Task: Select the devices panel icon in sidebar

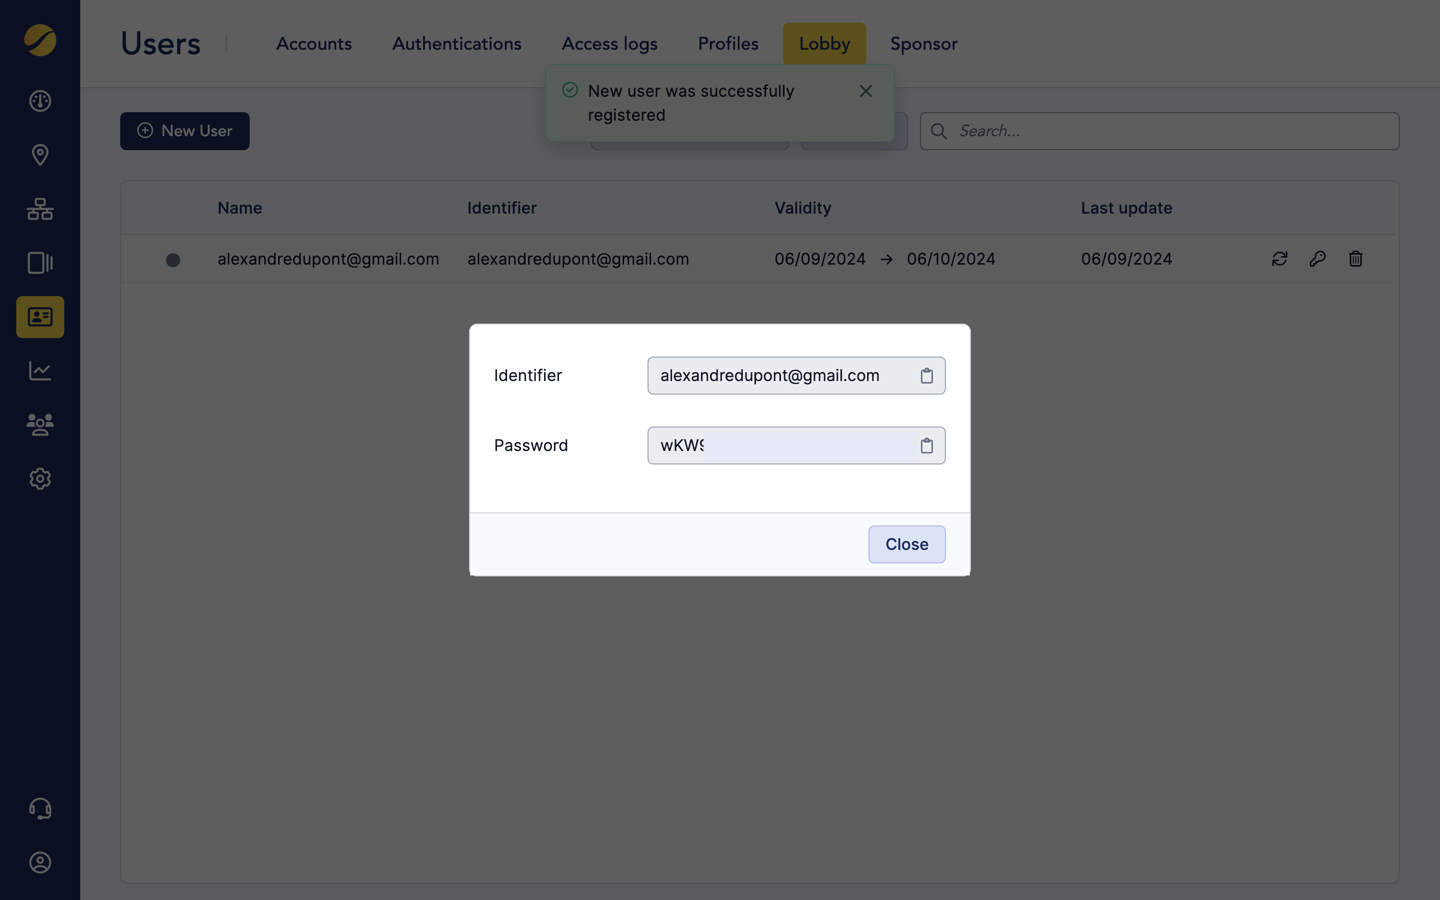Action: [40, 262]
